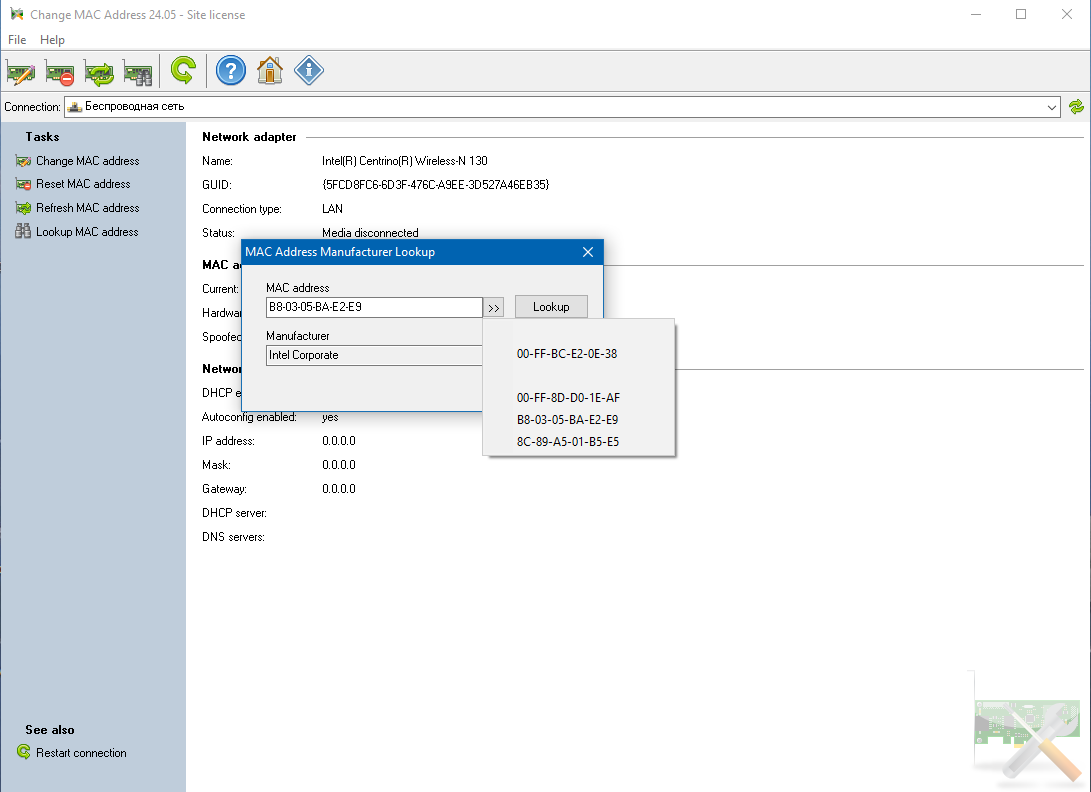
Task: Click Reset MAC address in Tasks panel
Action: click(x=83, y=184)
